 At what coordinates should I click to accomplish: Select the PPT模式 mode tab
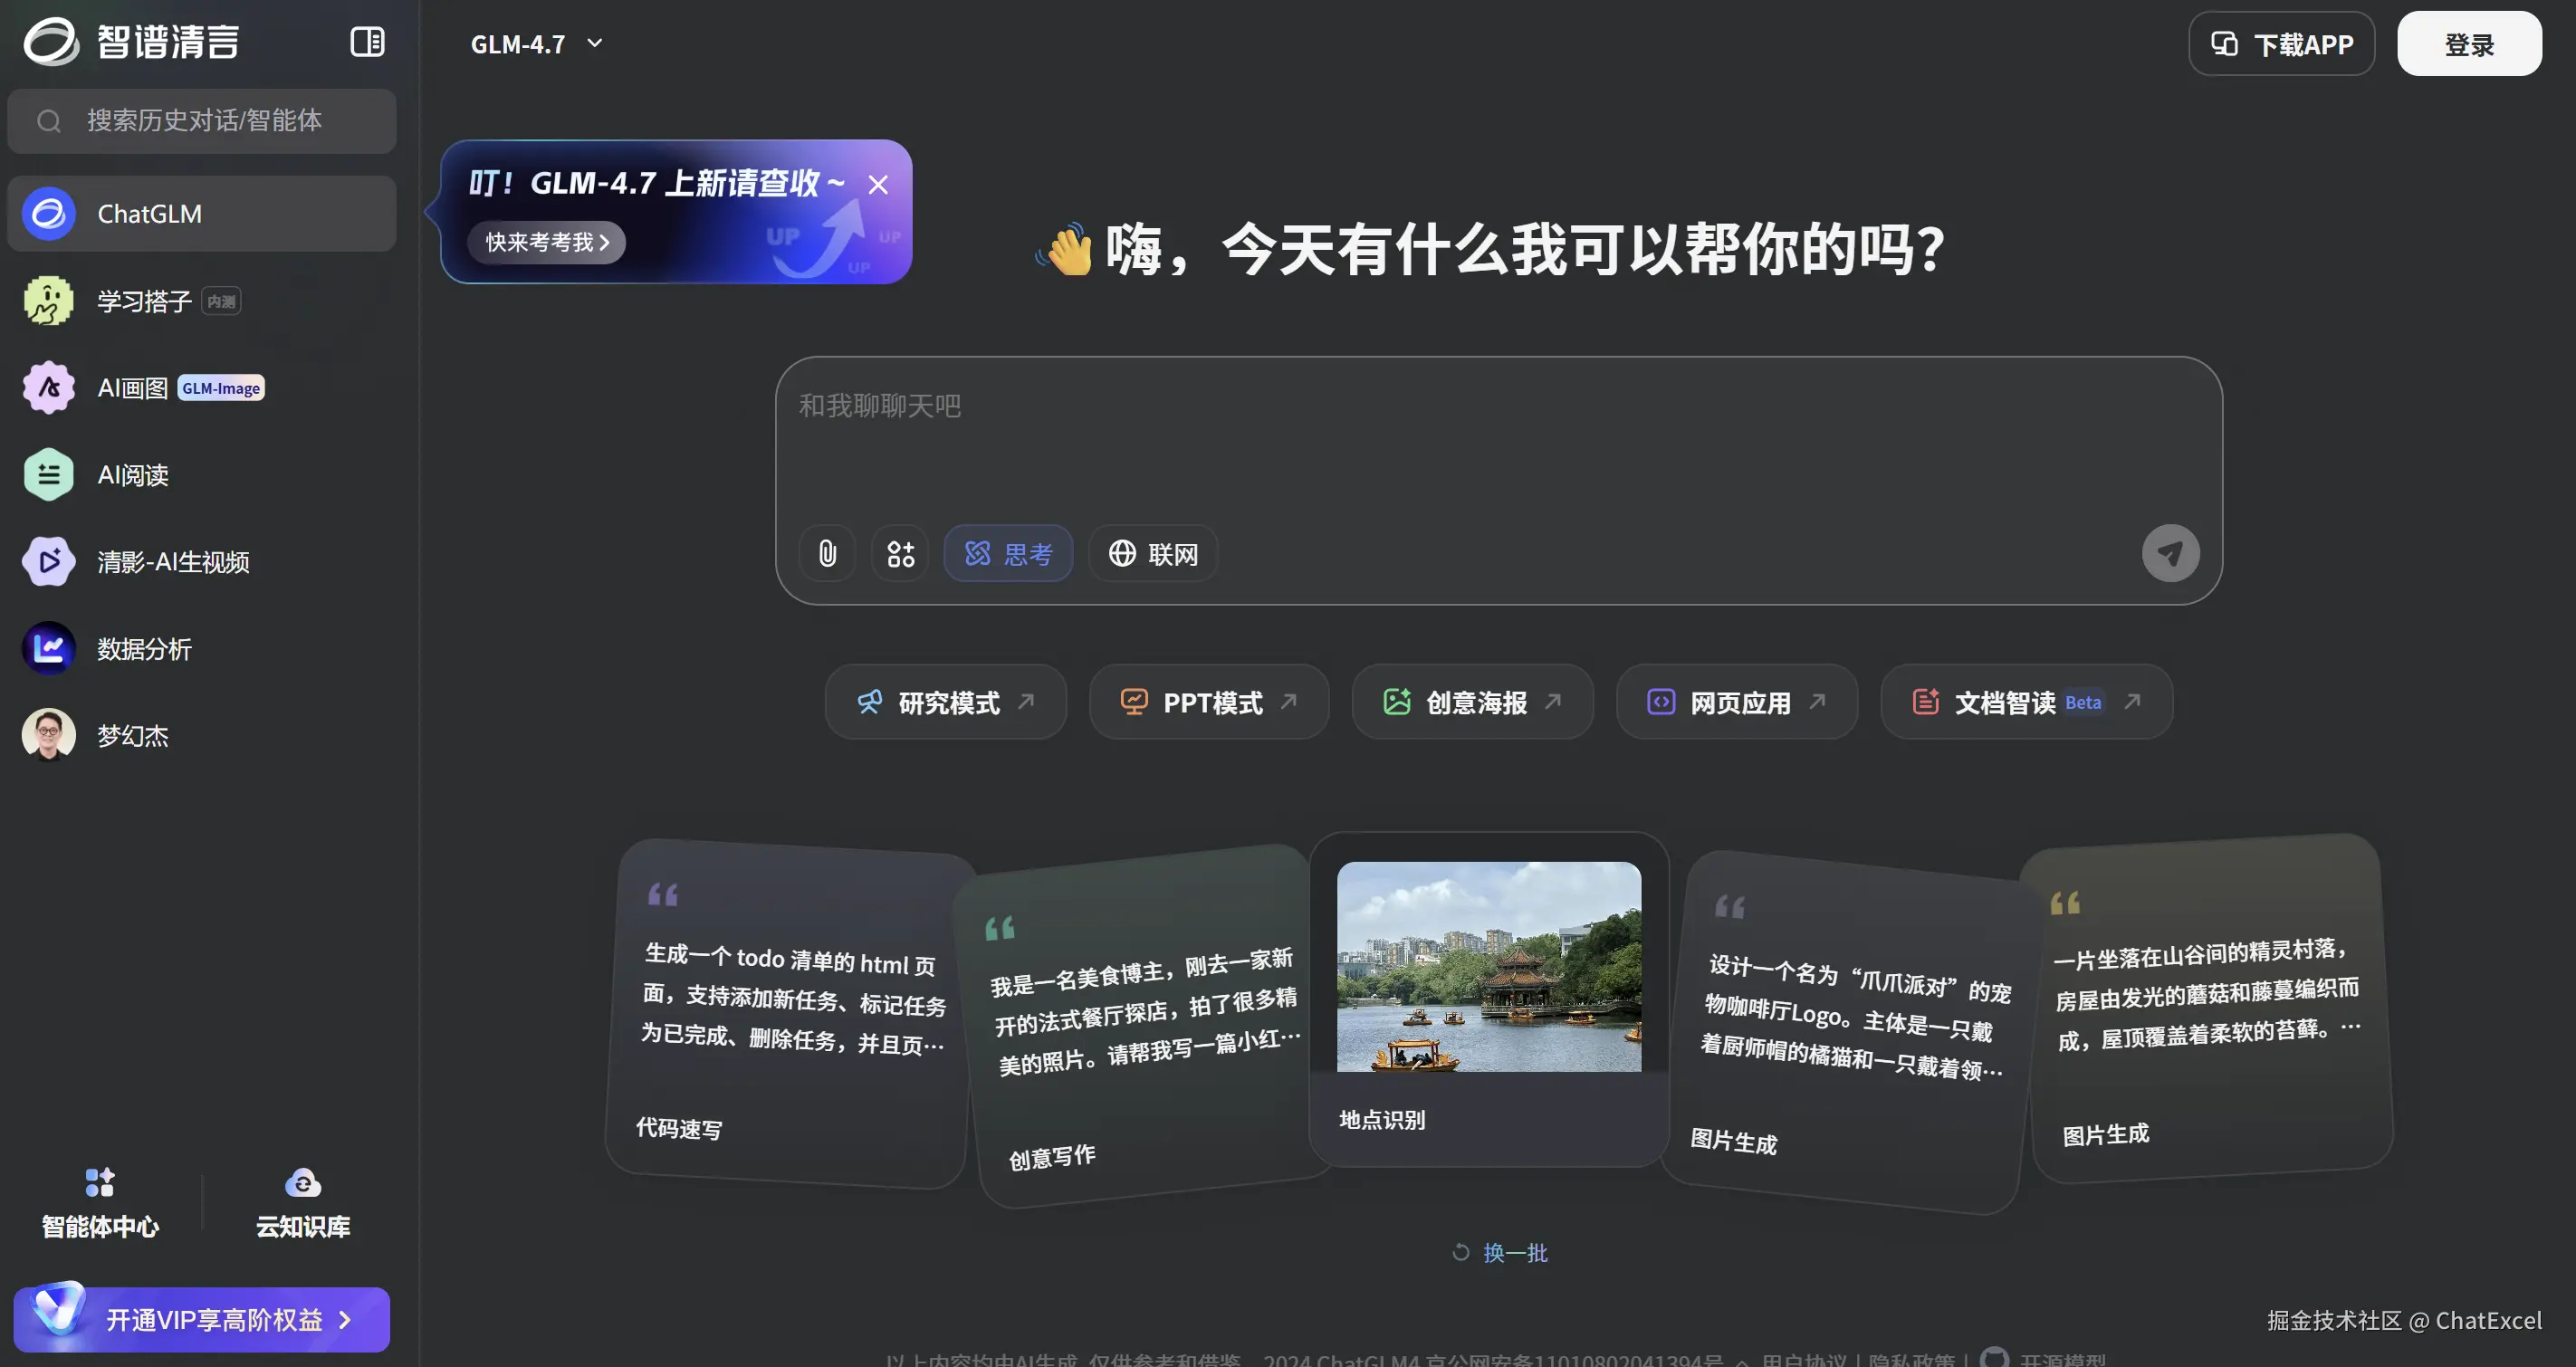tap(1209, 702)
